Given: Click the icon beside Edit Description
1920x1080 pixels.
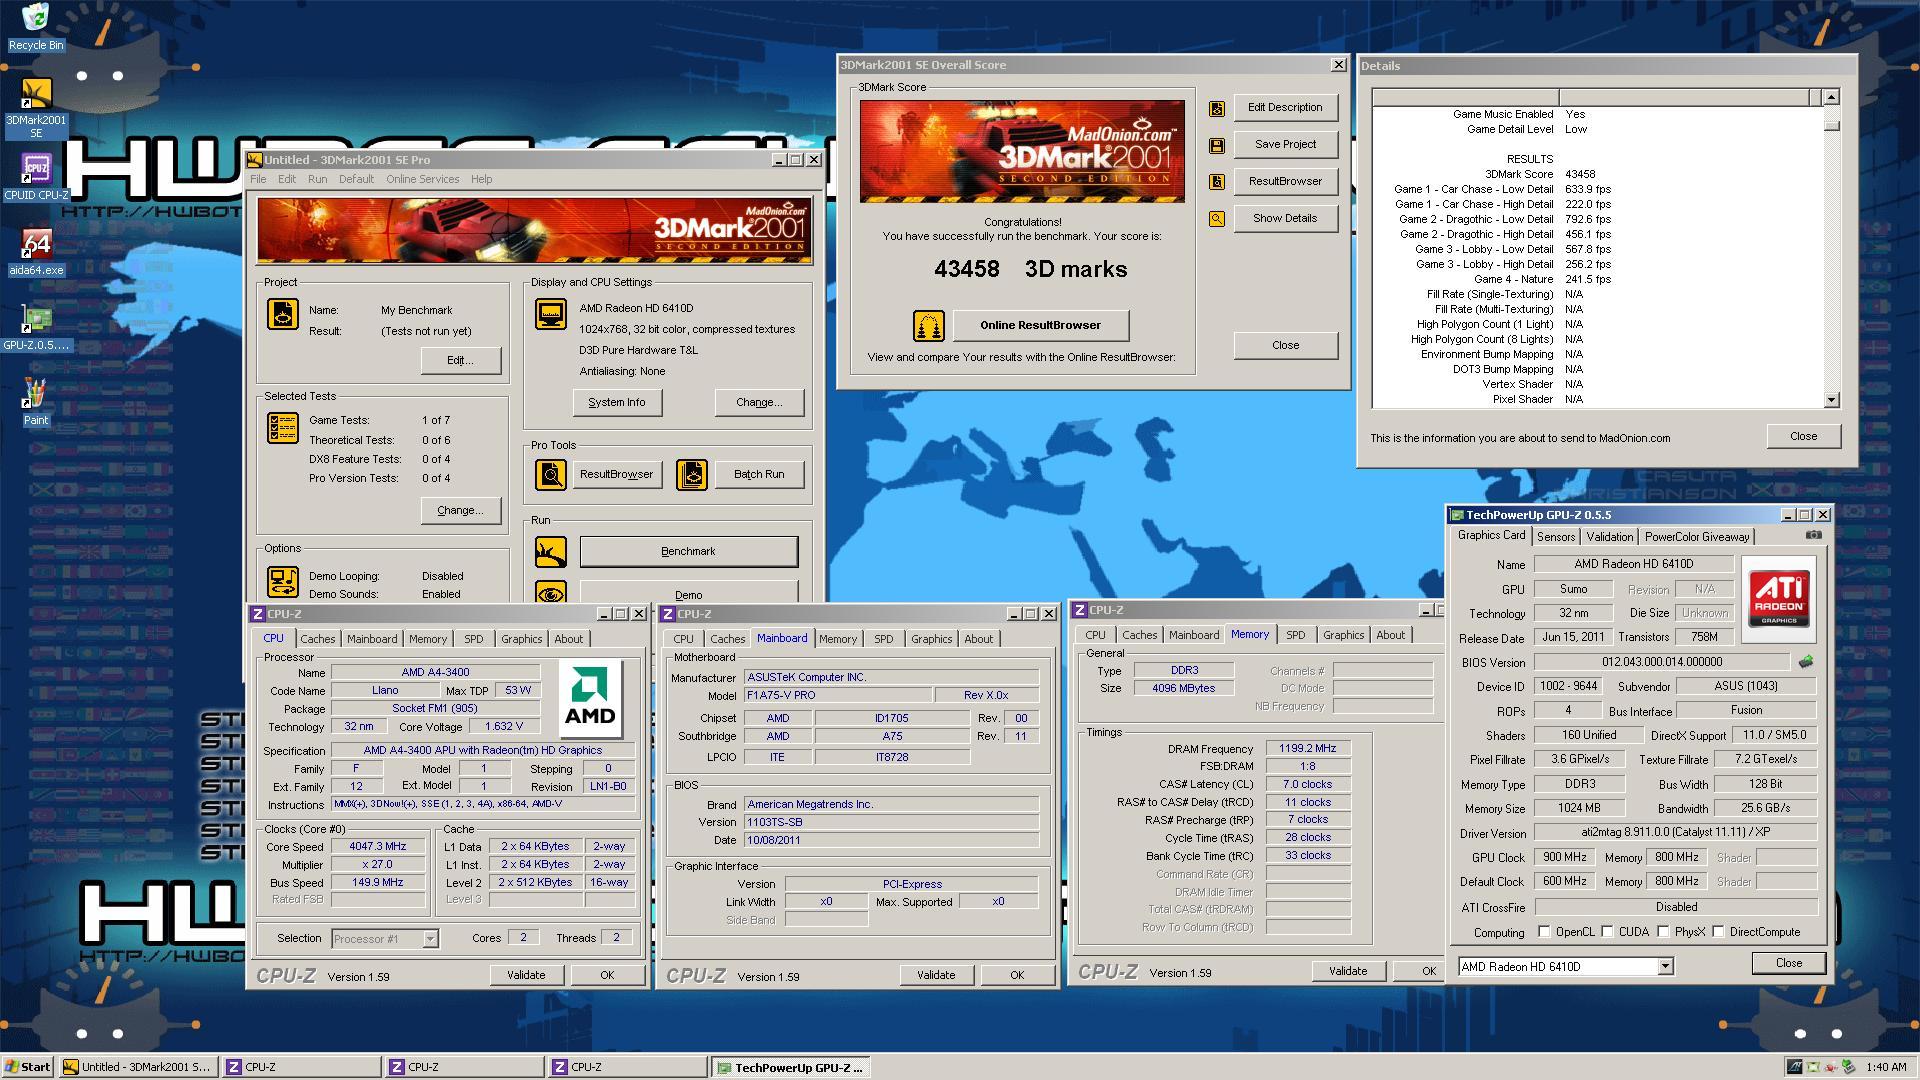Looking at the screenshot, I should [x=1217, y=108].
